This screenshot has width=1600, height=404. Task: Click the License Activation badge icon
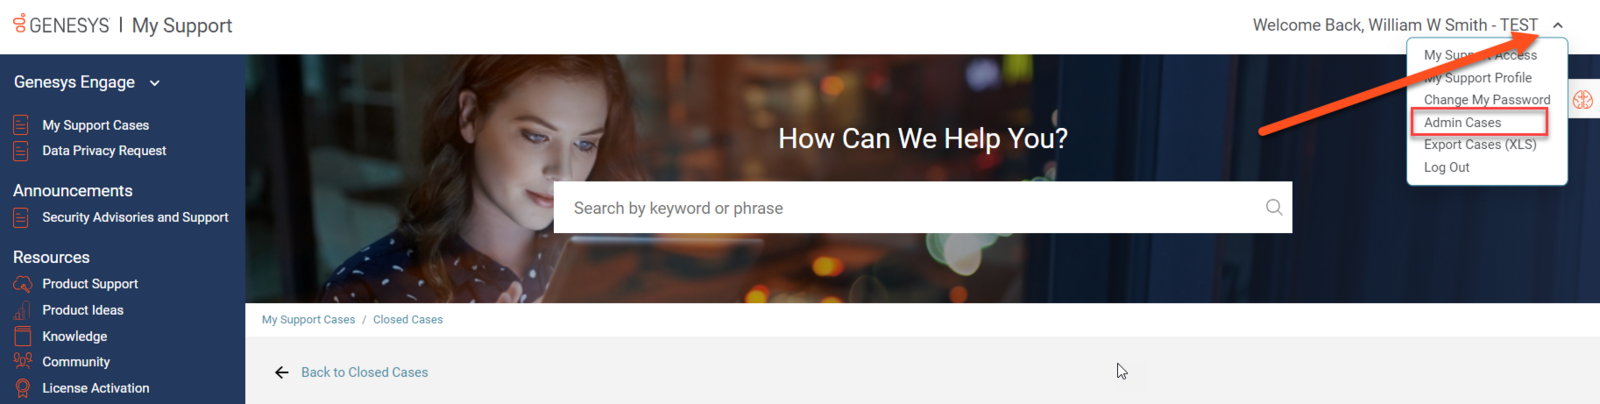coord(22,388)
